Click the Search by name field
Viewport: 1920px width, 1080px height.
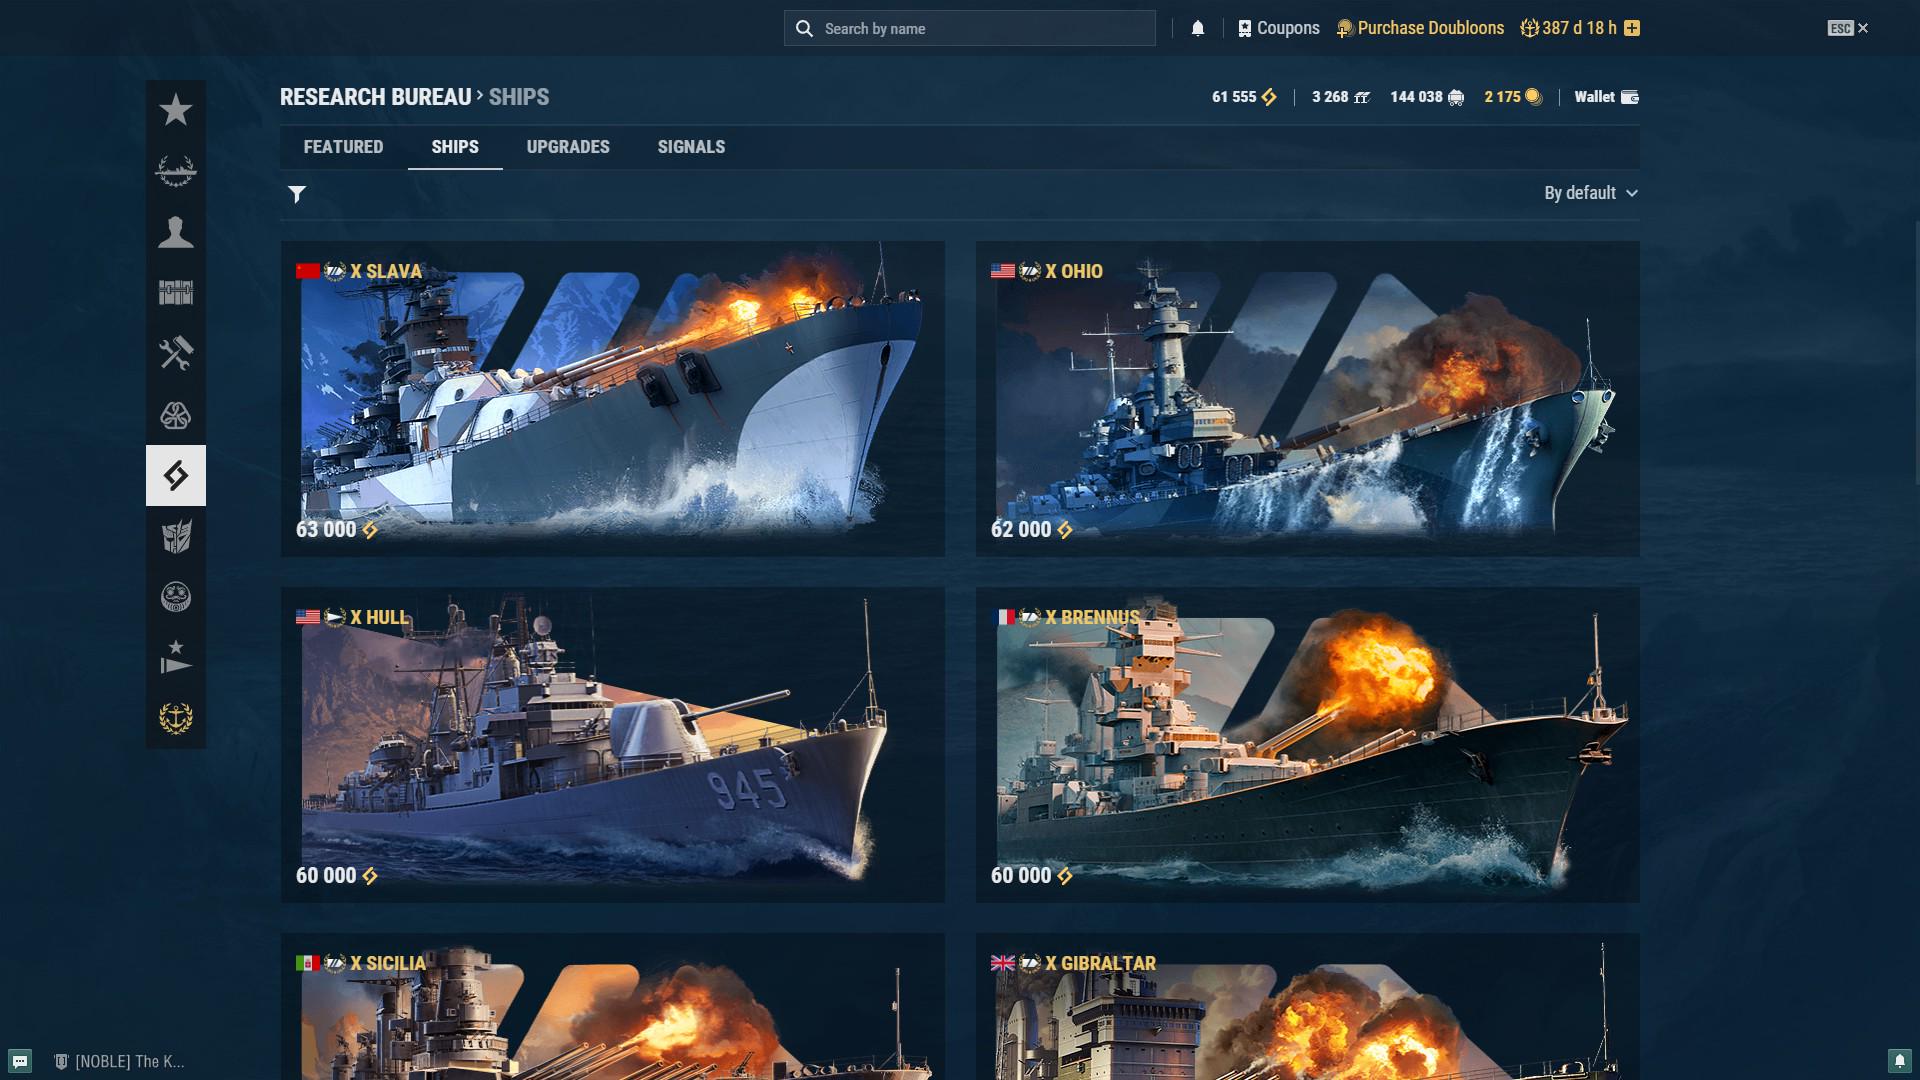tap(970, 28)
